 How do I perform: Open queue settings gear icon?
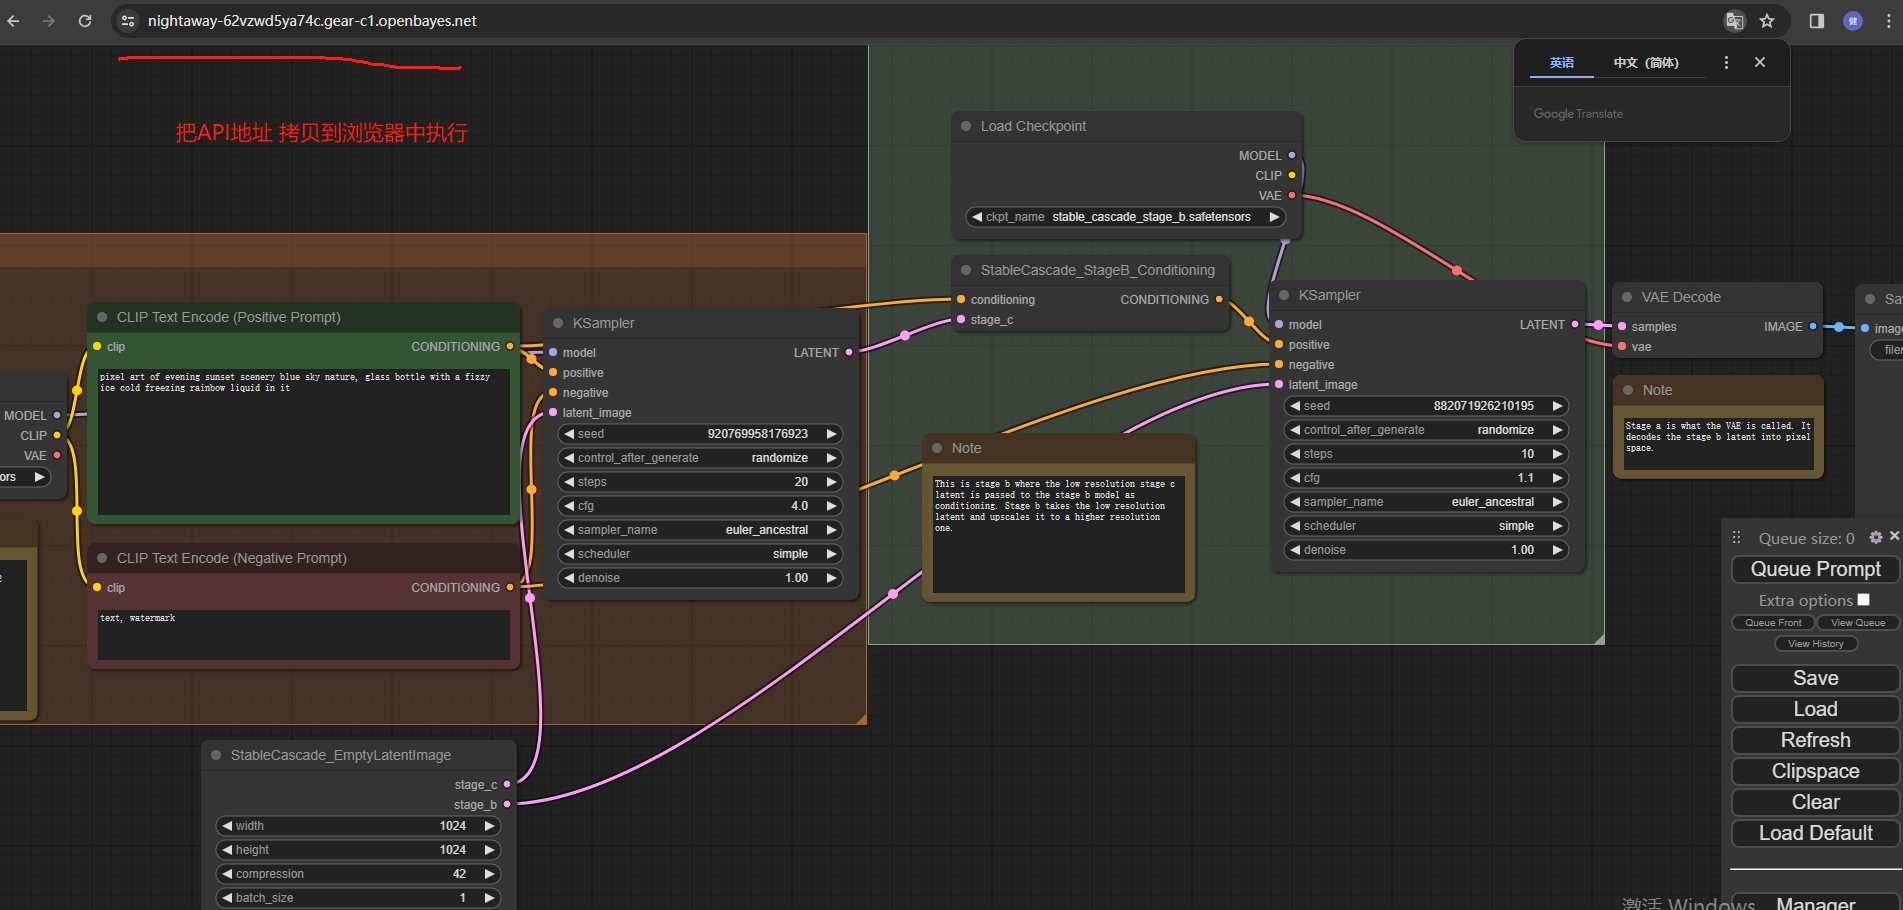point(1876,537)
